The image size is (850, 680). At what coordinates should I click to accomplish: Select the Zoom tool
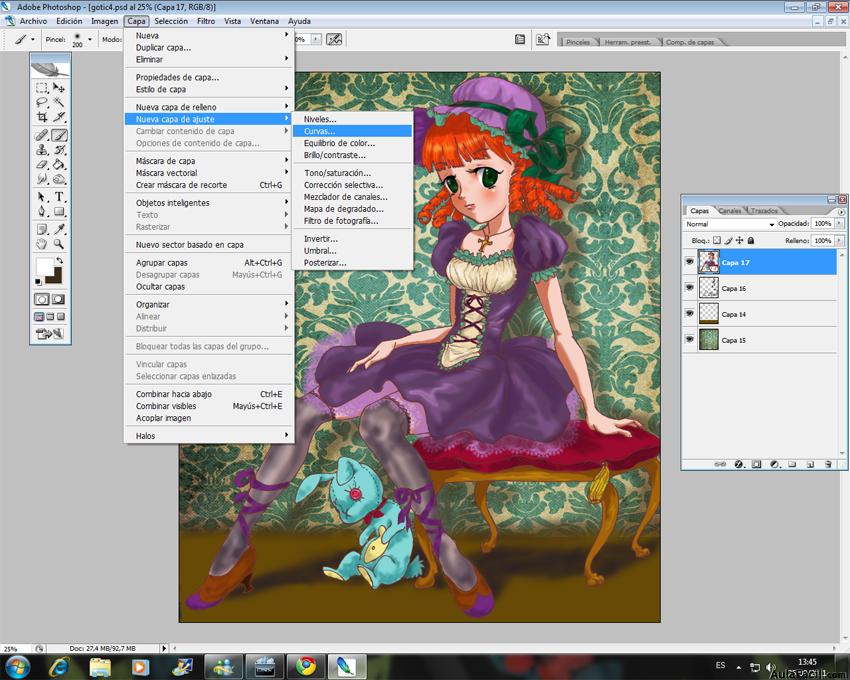[59, 244]
